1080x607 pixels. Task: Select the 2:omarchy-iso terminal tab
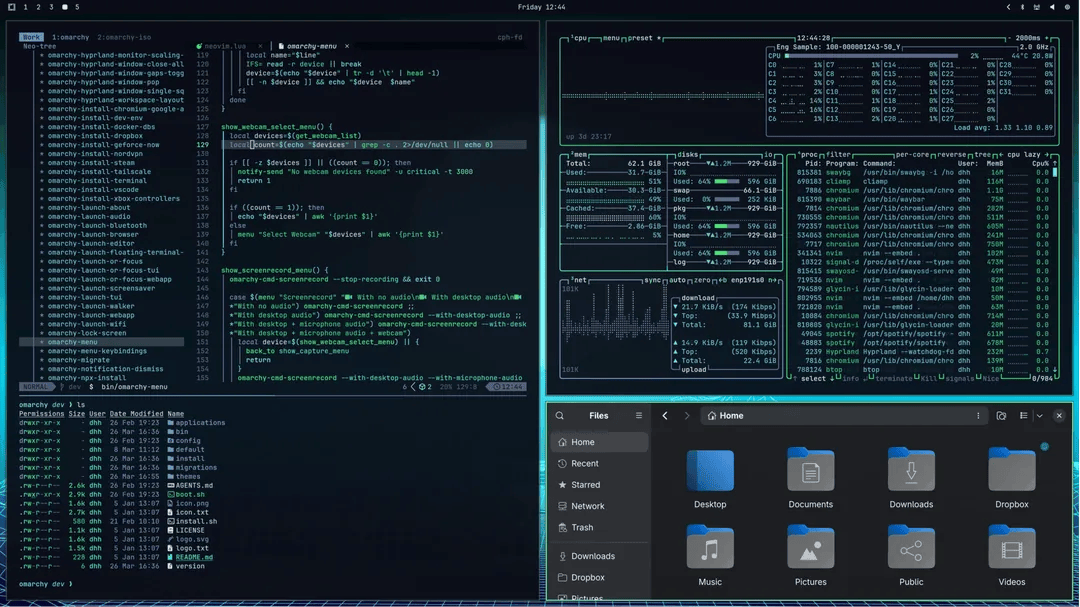(124, 37)
